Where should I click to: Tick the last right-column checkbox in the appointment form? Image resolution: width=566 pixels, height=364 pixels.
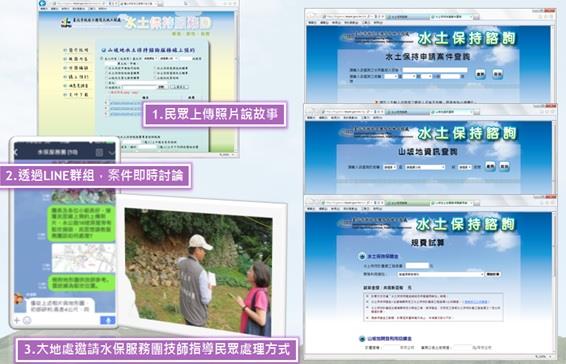[x=155, y=78]
